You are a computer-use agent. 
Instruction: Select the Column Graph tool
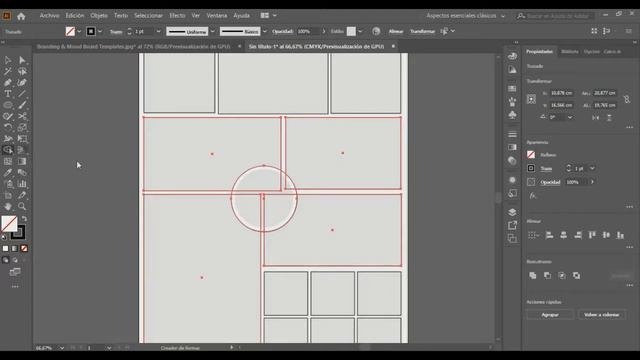point(22,184)
